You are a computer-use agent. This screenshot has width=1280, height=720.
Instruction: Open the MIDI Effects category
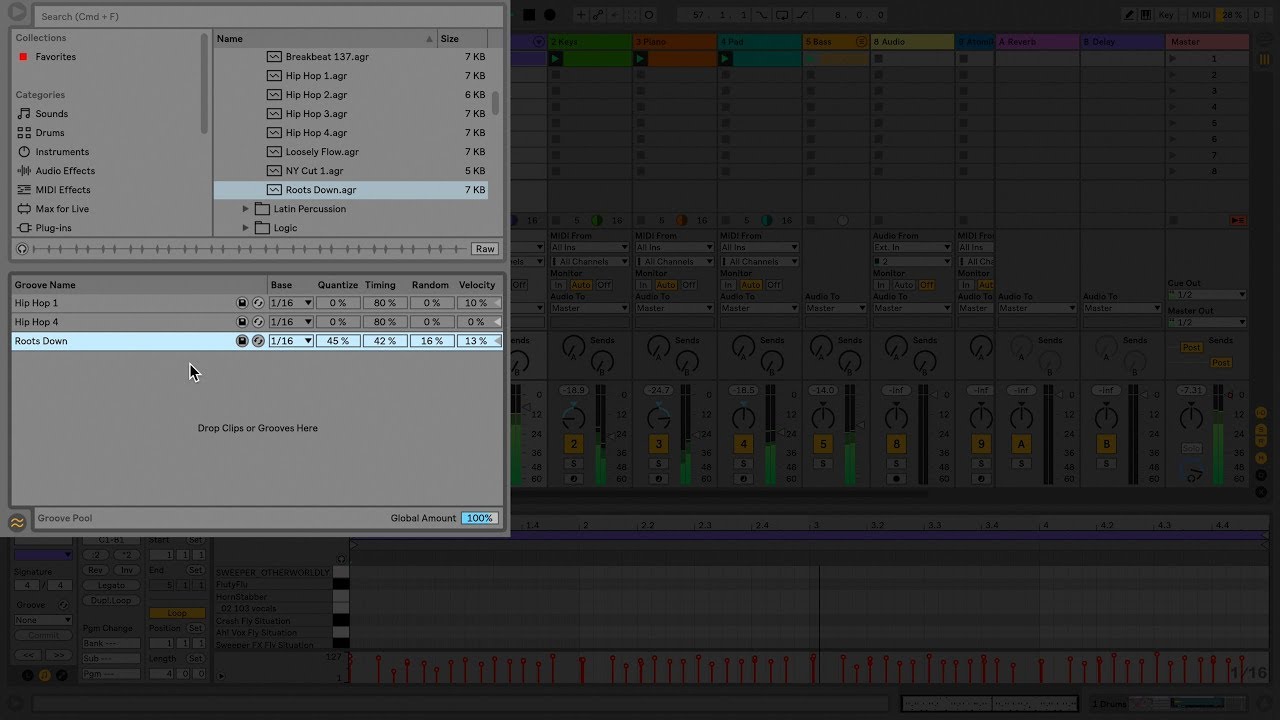(x=63, y=190)
